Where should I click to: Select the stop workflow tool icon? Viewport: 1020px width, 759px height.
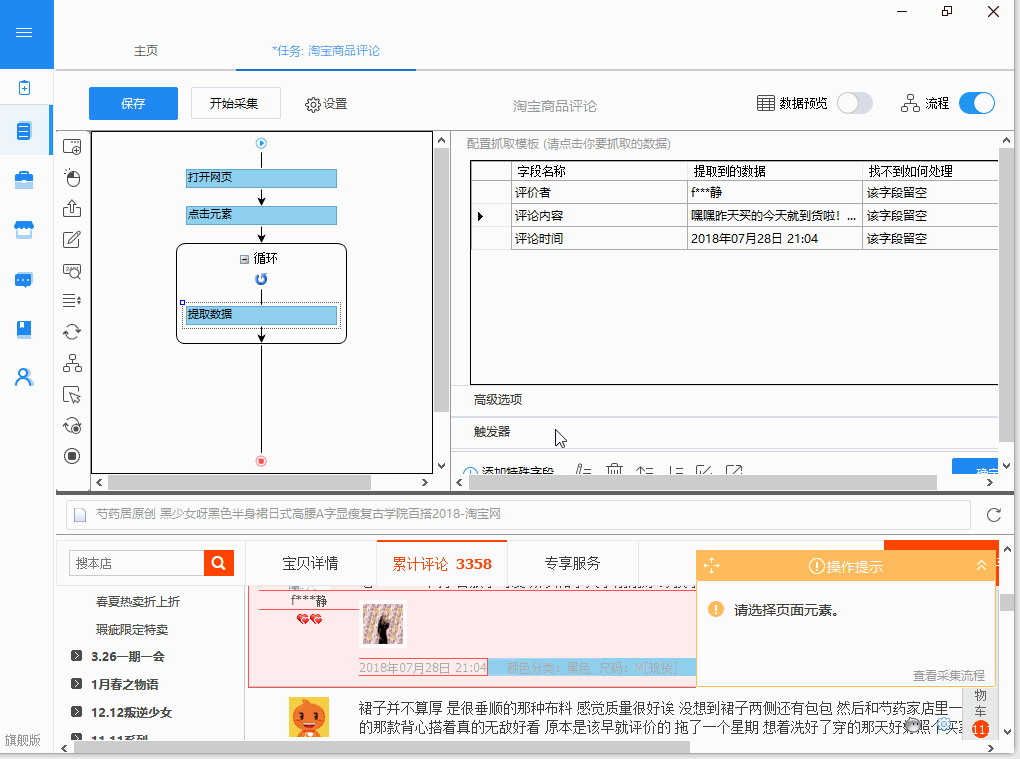(x=72, y=456)
